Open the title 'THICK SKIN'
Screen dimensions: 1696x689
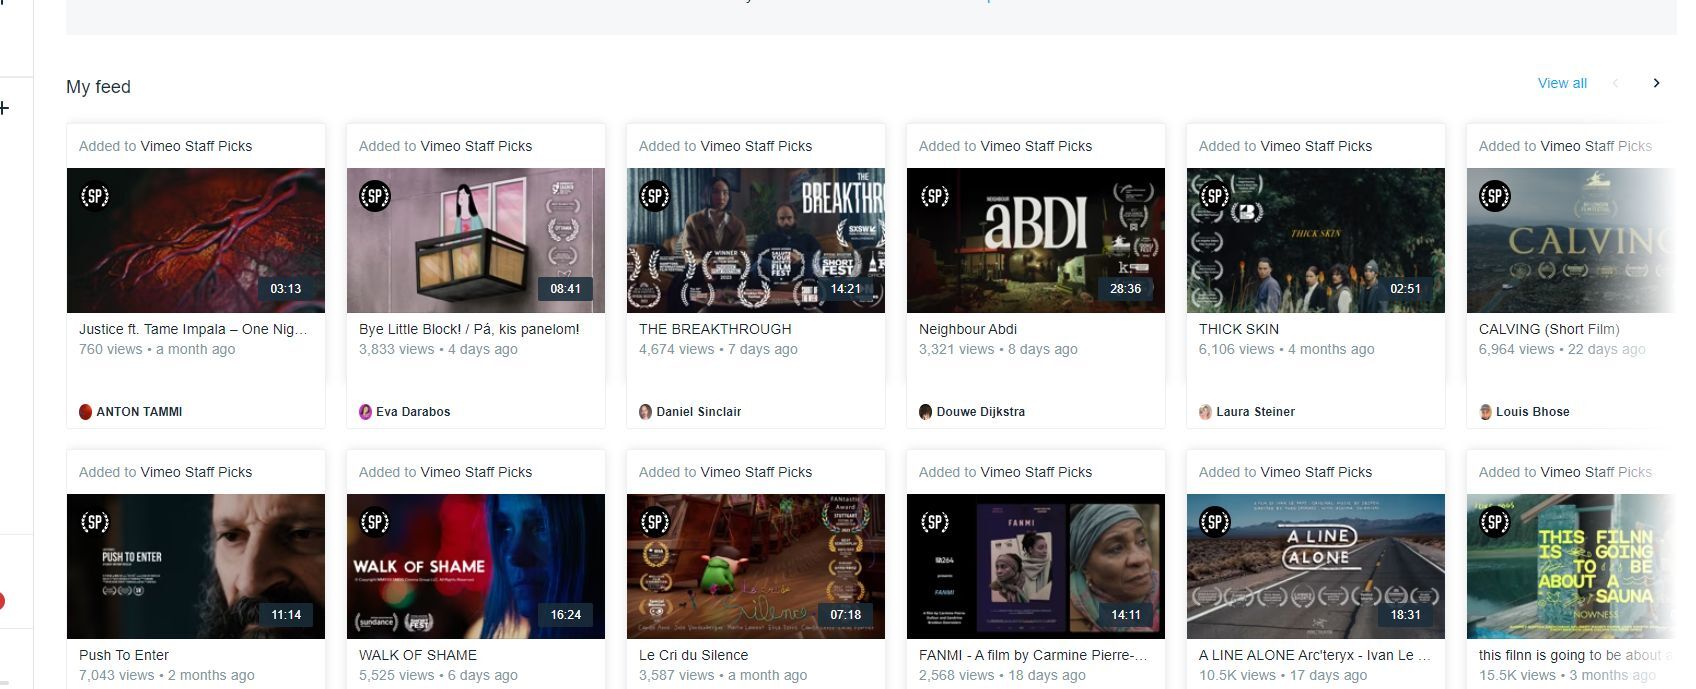pyautogui.click(x=1239, y=329)
